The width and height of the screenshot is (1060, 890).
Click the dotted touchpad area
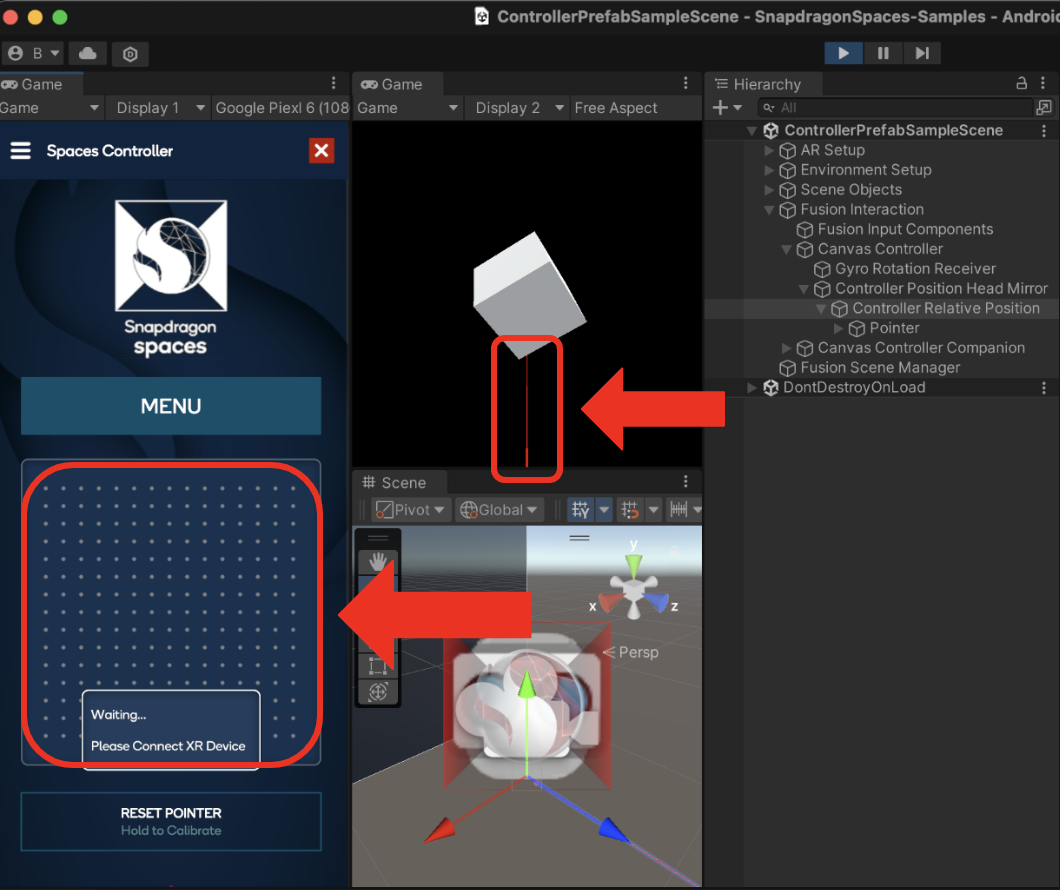[171, 612]
